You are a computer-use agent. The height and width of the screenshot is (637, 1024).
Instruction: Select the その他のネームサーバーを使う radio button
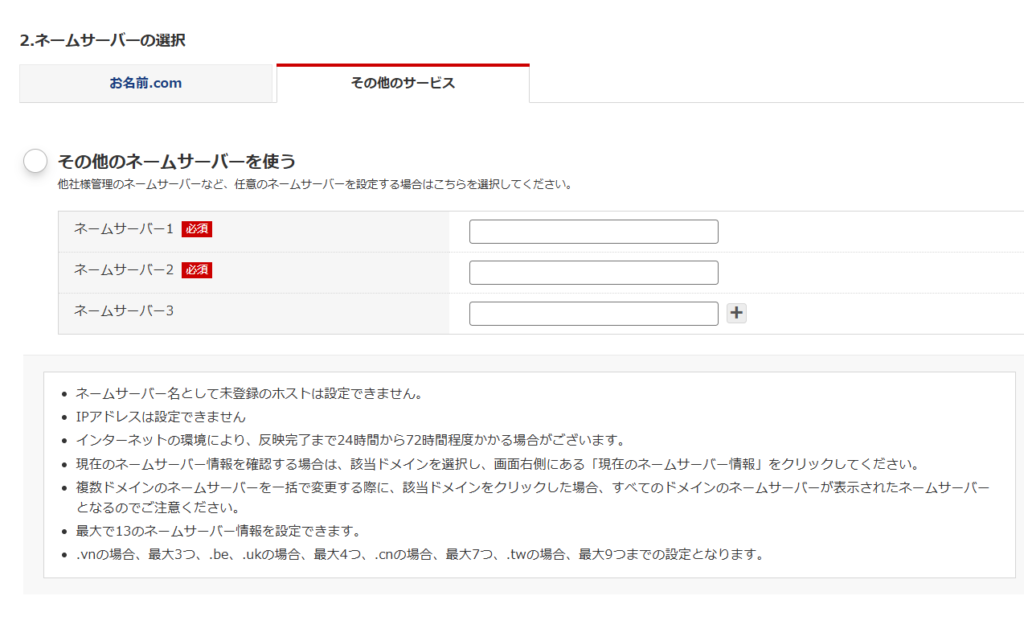point(35,161)
